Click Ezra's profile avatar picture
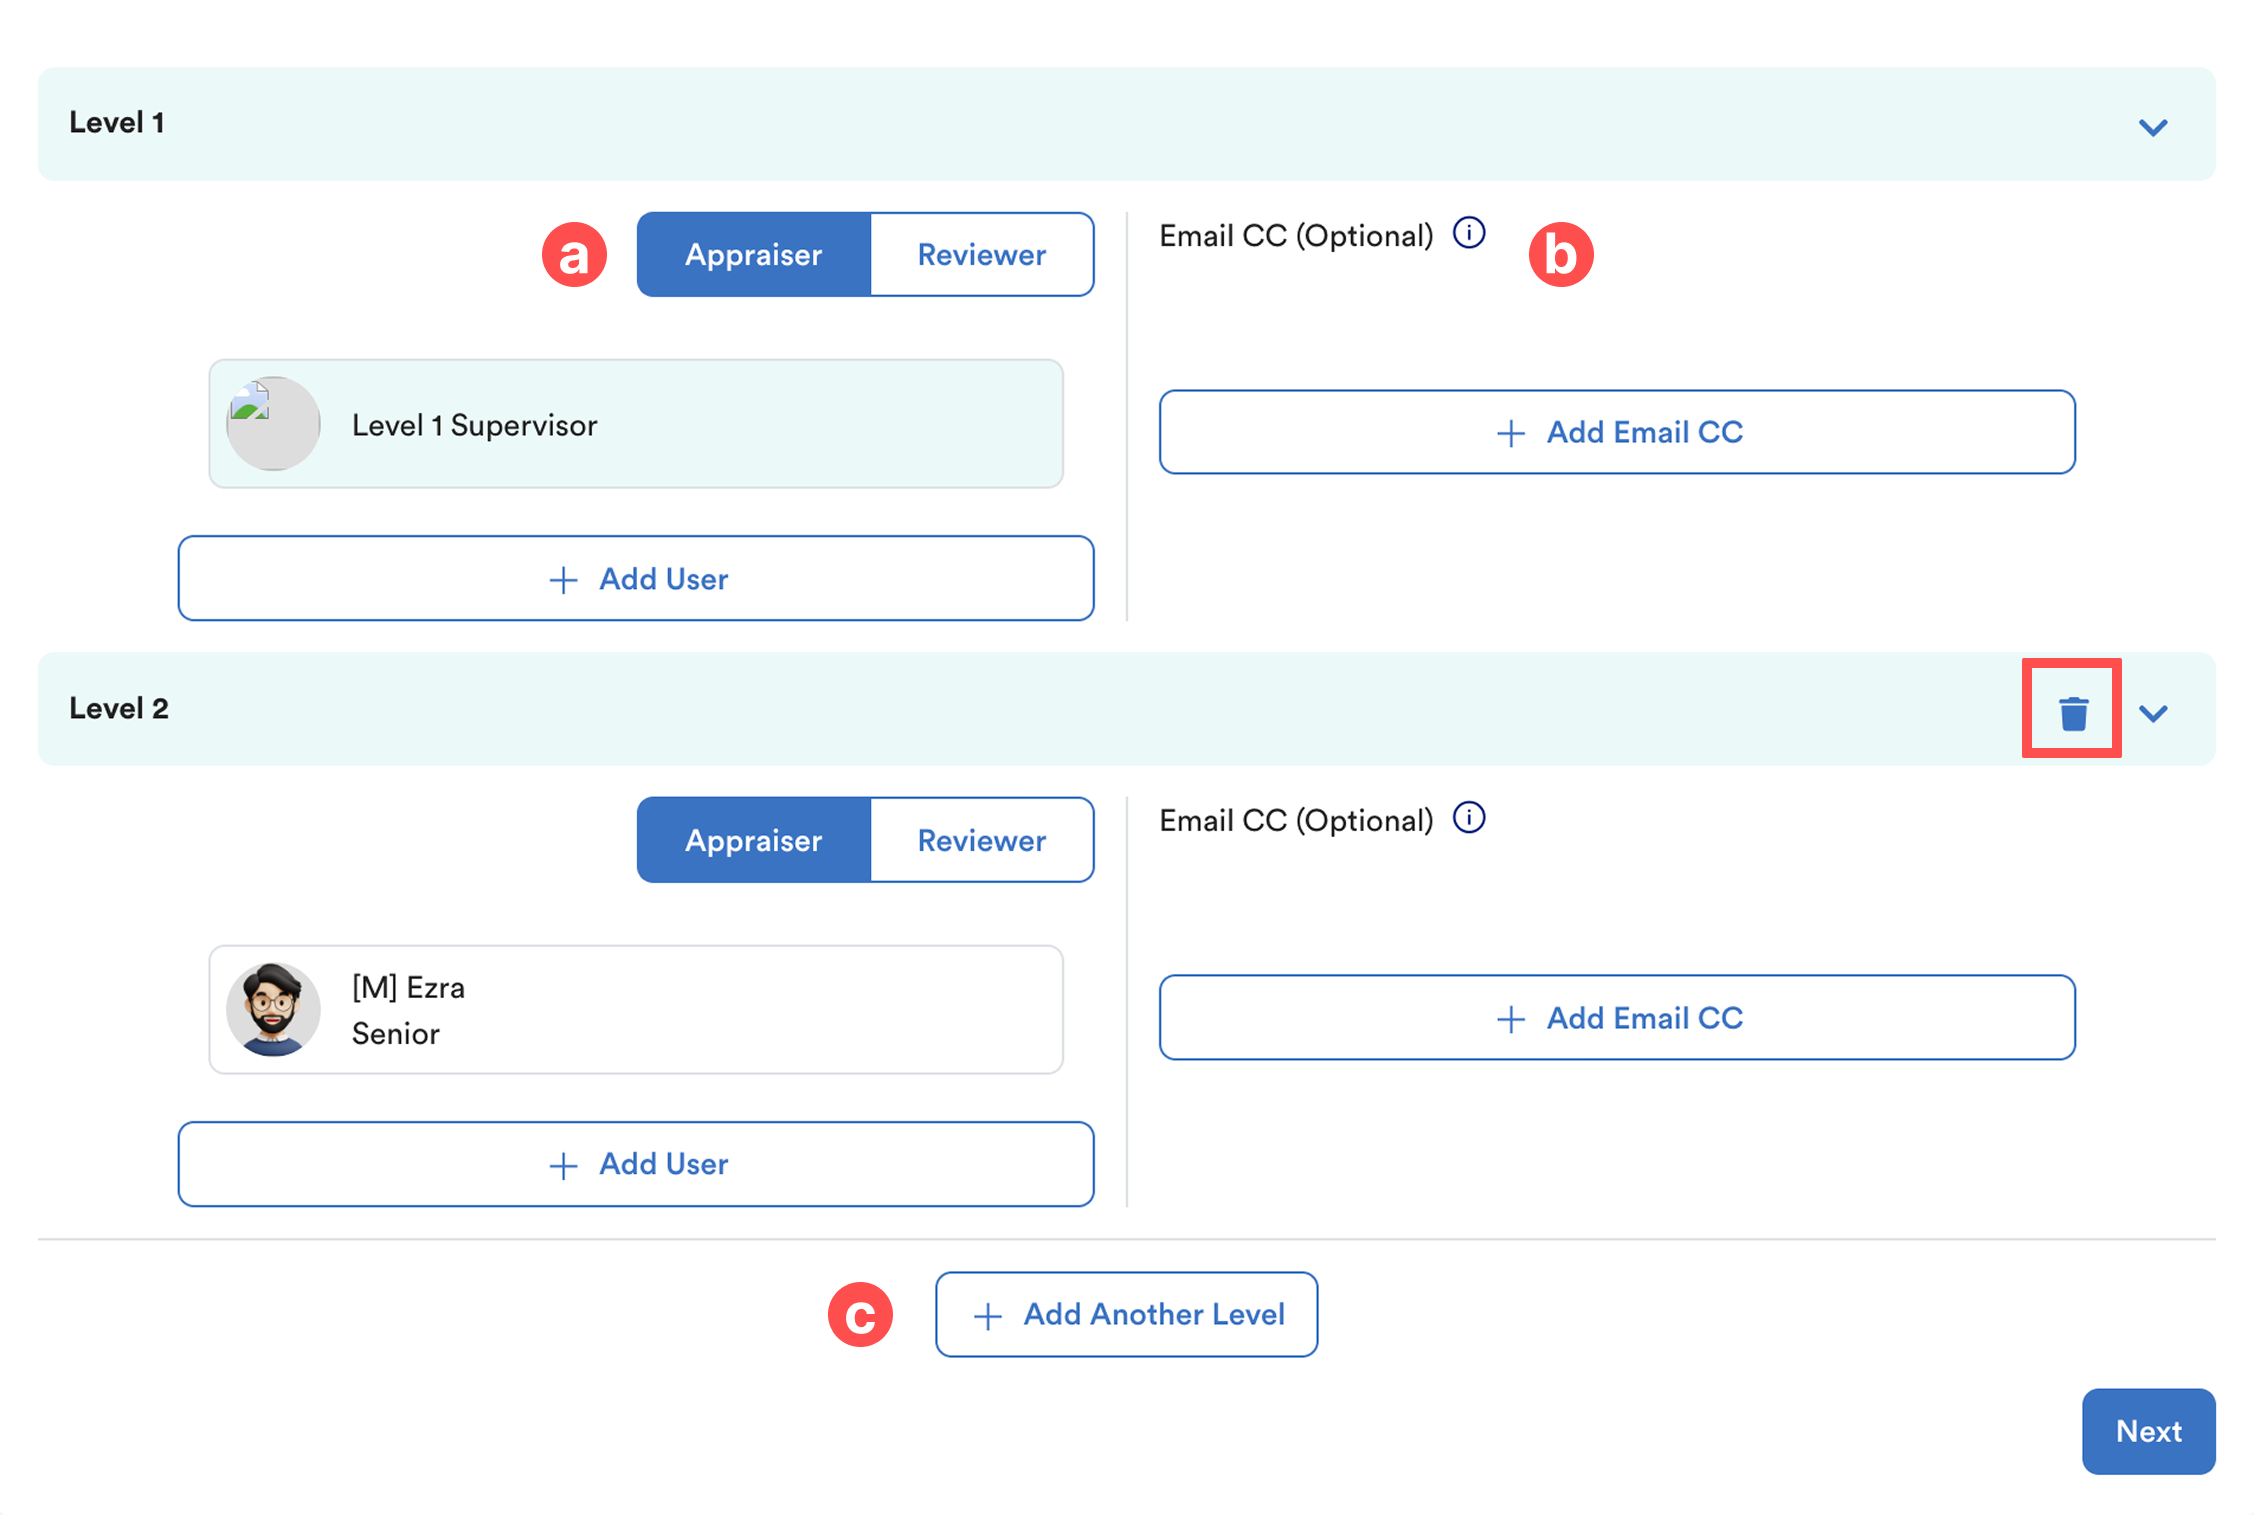The height and width of the screenshot is (1515, 2254). click(273, 1009)
